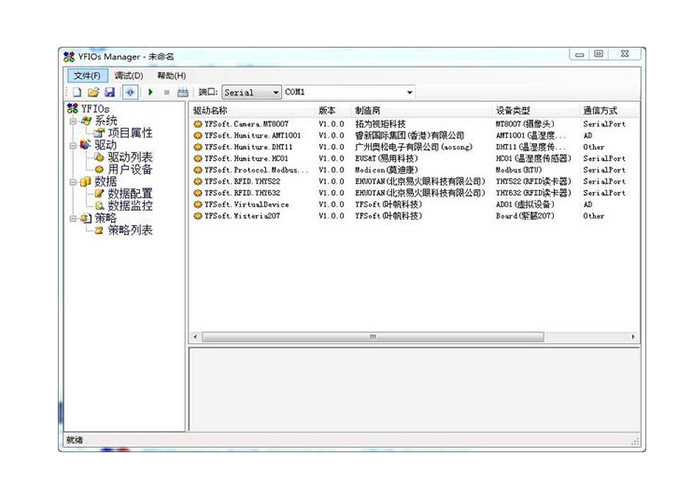Click driver icon of YFSoft.Camera.MT8007 row
This screenshot has width=700, height=500.
click(x=198, y=124)
